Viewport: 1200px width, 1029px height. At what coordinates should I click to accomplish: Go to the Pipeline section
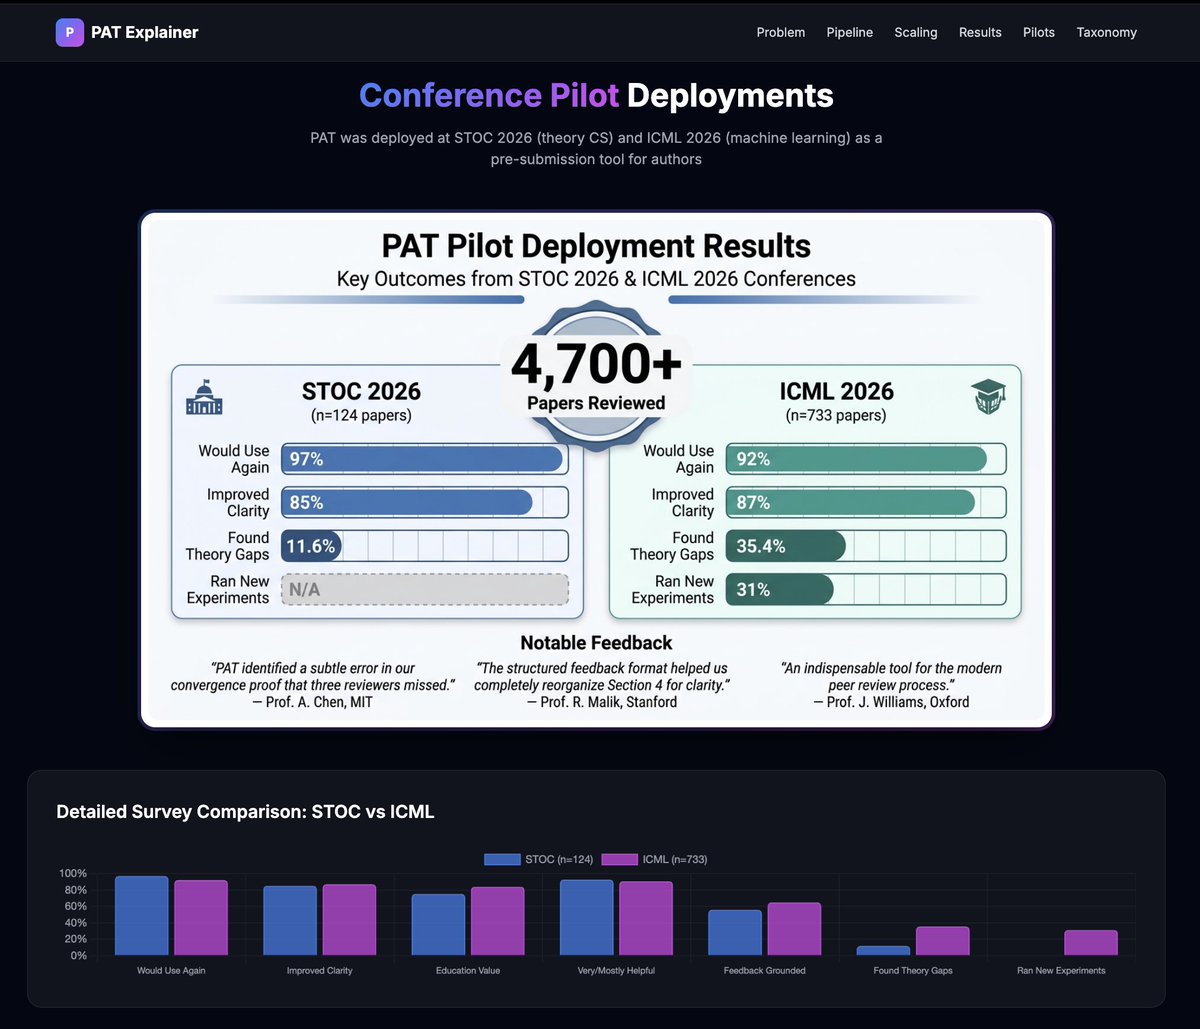pos(850,32)
